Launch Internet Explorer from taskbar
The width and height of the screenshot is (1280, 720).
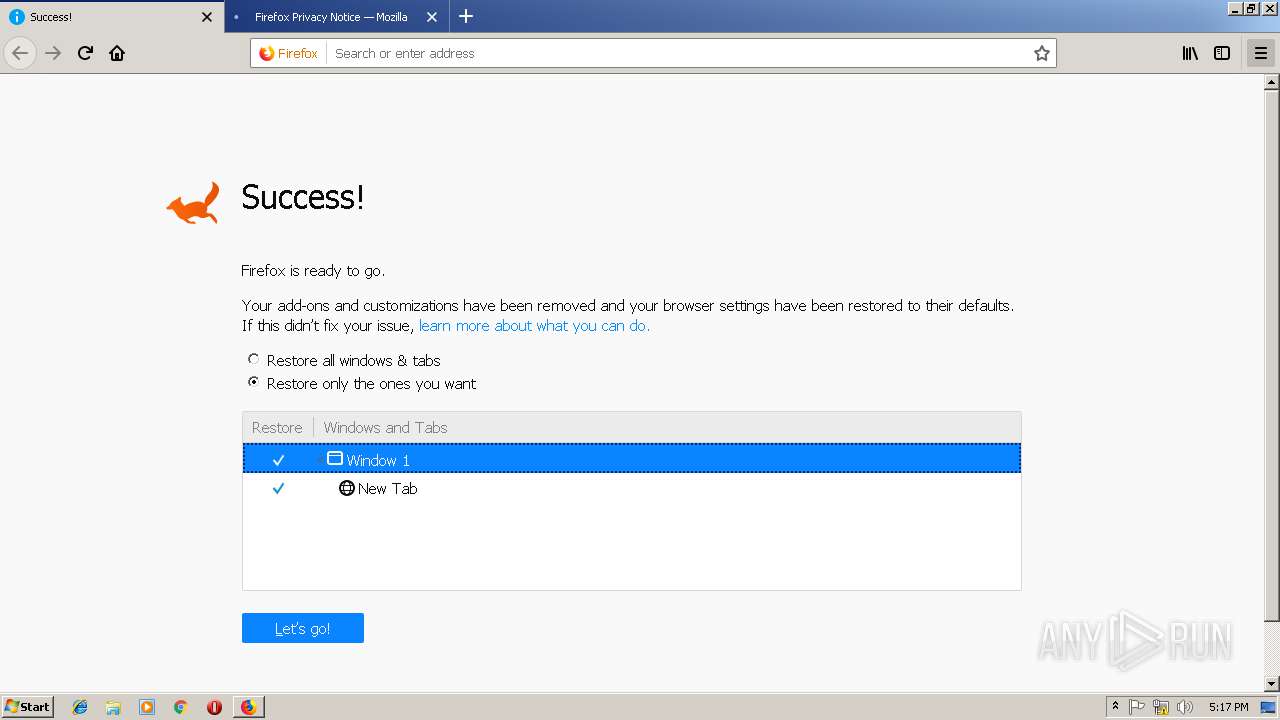click(x=80, y=707)
